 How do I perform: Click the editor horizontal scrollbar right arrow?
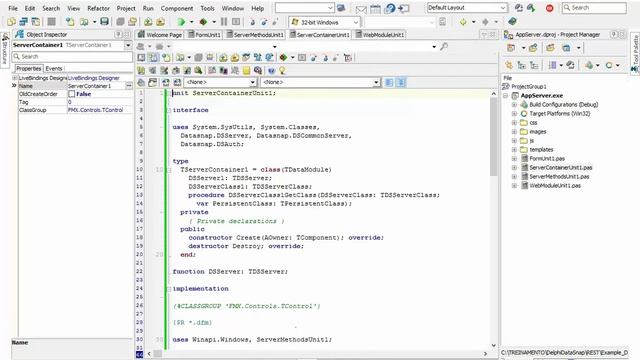[485, 354]
